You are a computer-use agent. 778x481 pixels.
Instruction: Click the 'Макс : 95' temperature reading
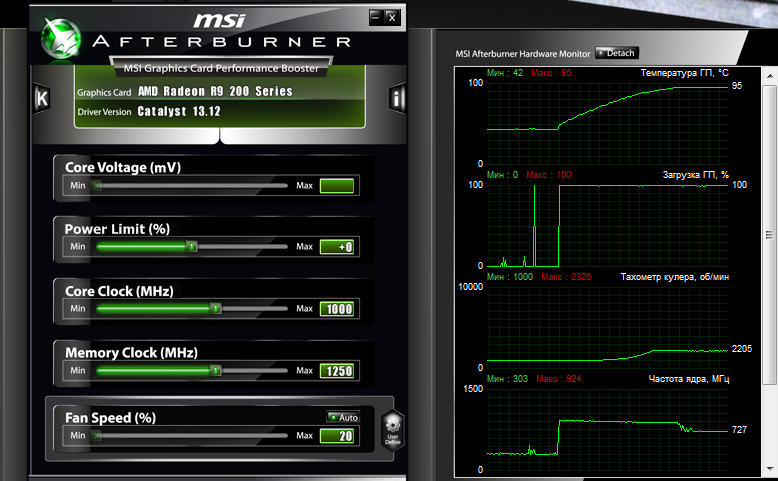click(551, 73)
